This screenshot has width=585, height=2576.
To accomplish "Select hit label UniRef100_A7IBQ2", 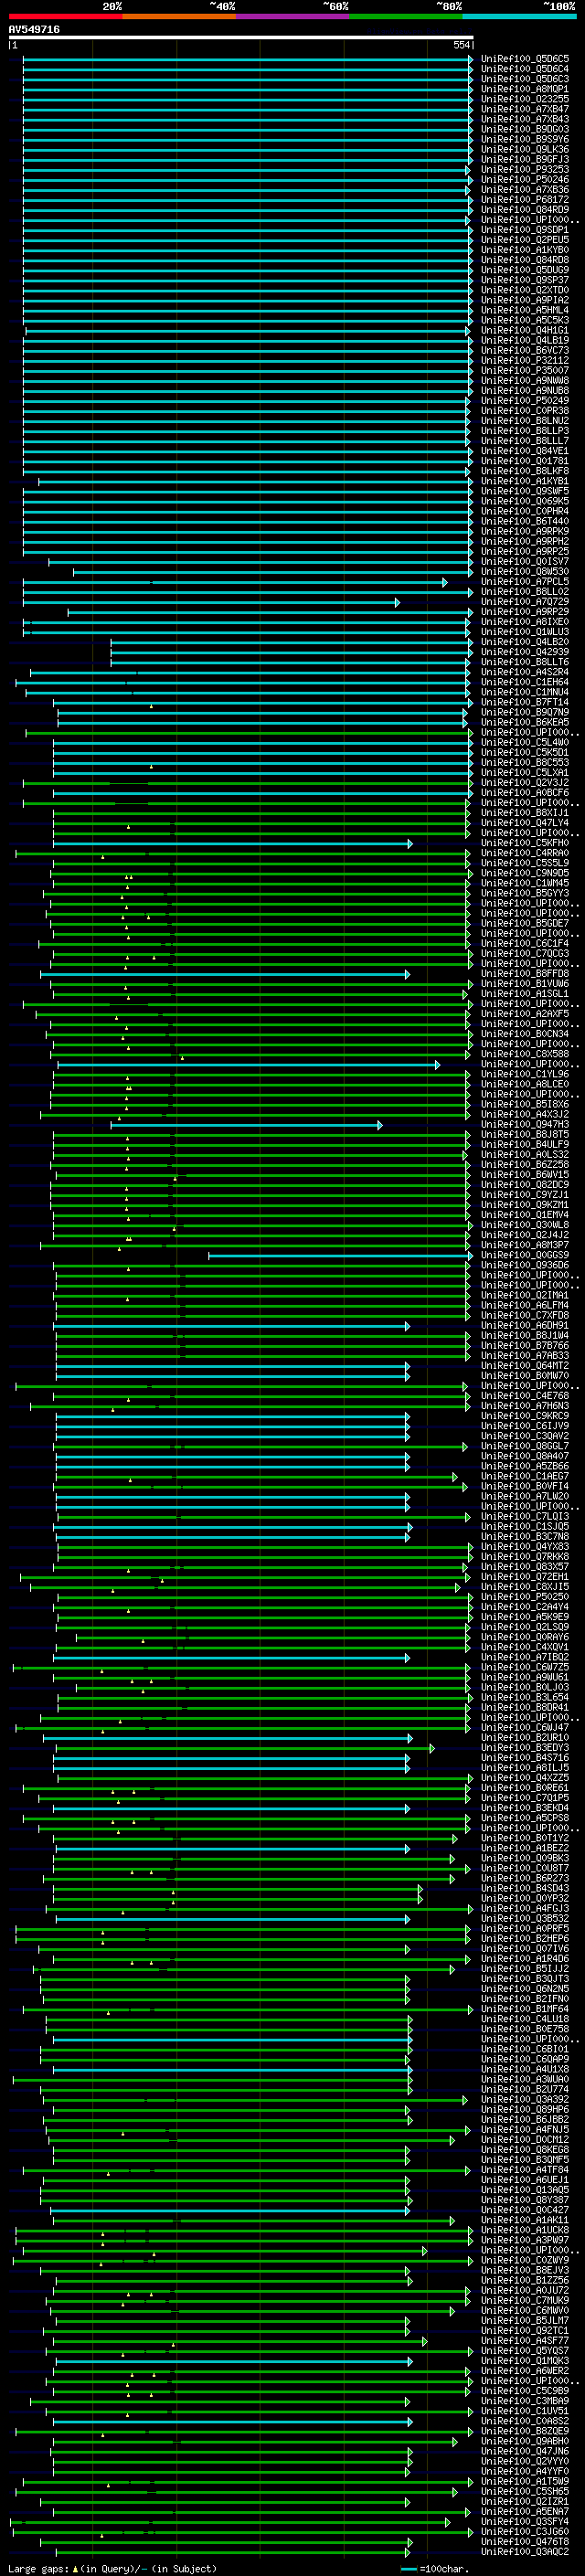I will click(x=525, y=1658).
